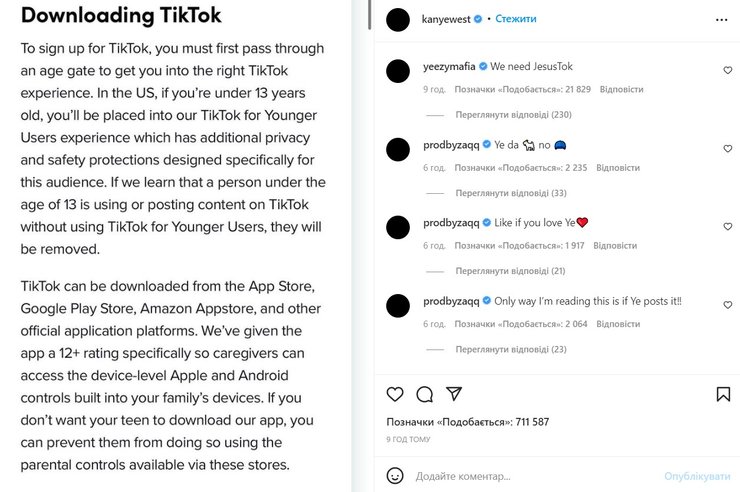Click the Опублікувати post comment button
This screenshot has height=492, width=740.
697,476
